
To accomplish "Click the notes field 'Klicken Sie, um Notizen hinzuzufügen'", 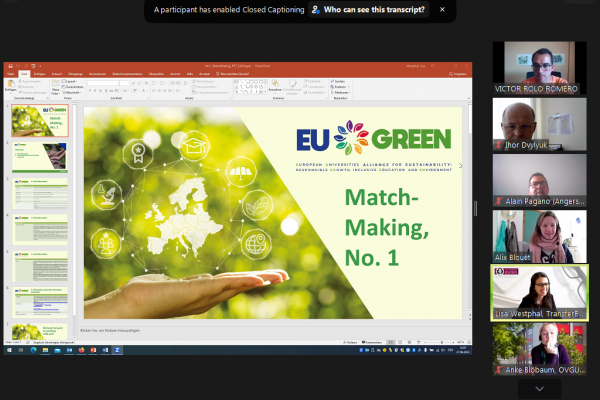I will click(x=110, y=330).
